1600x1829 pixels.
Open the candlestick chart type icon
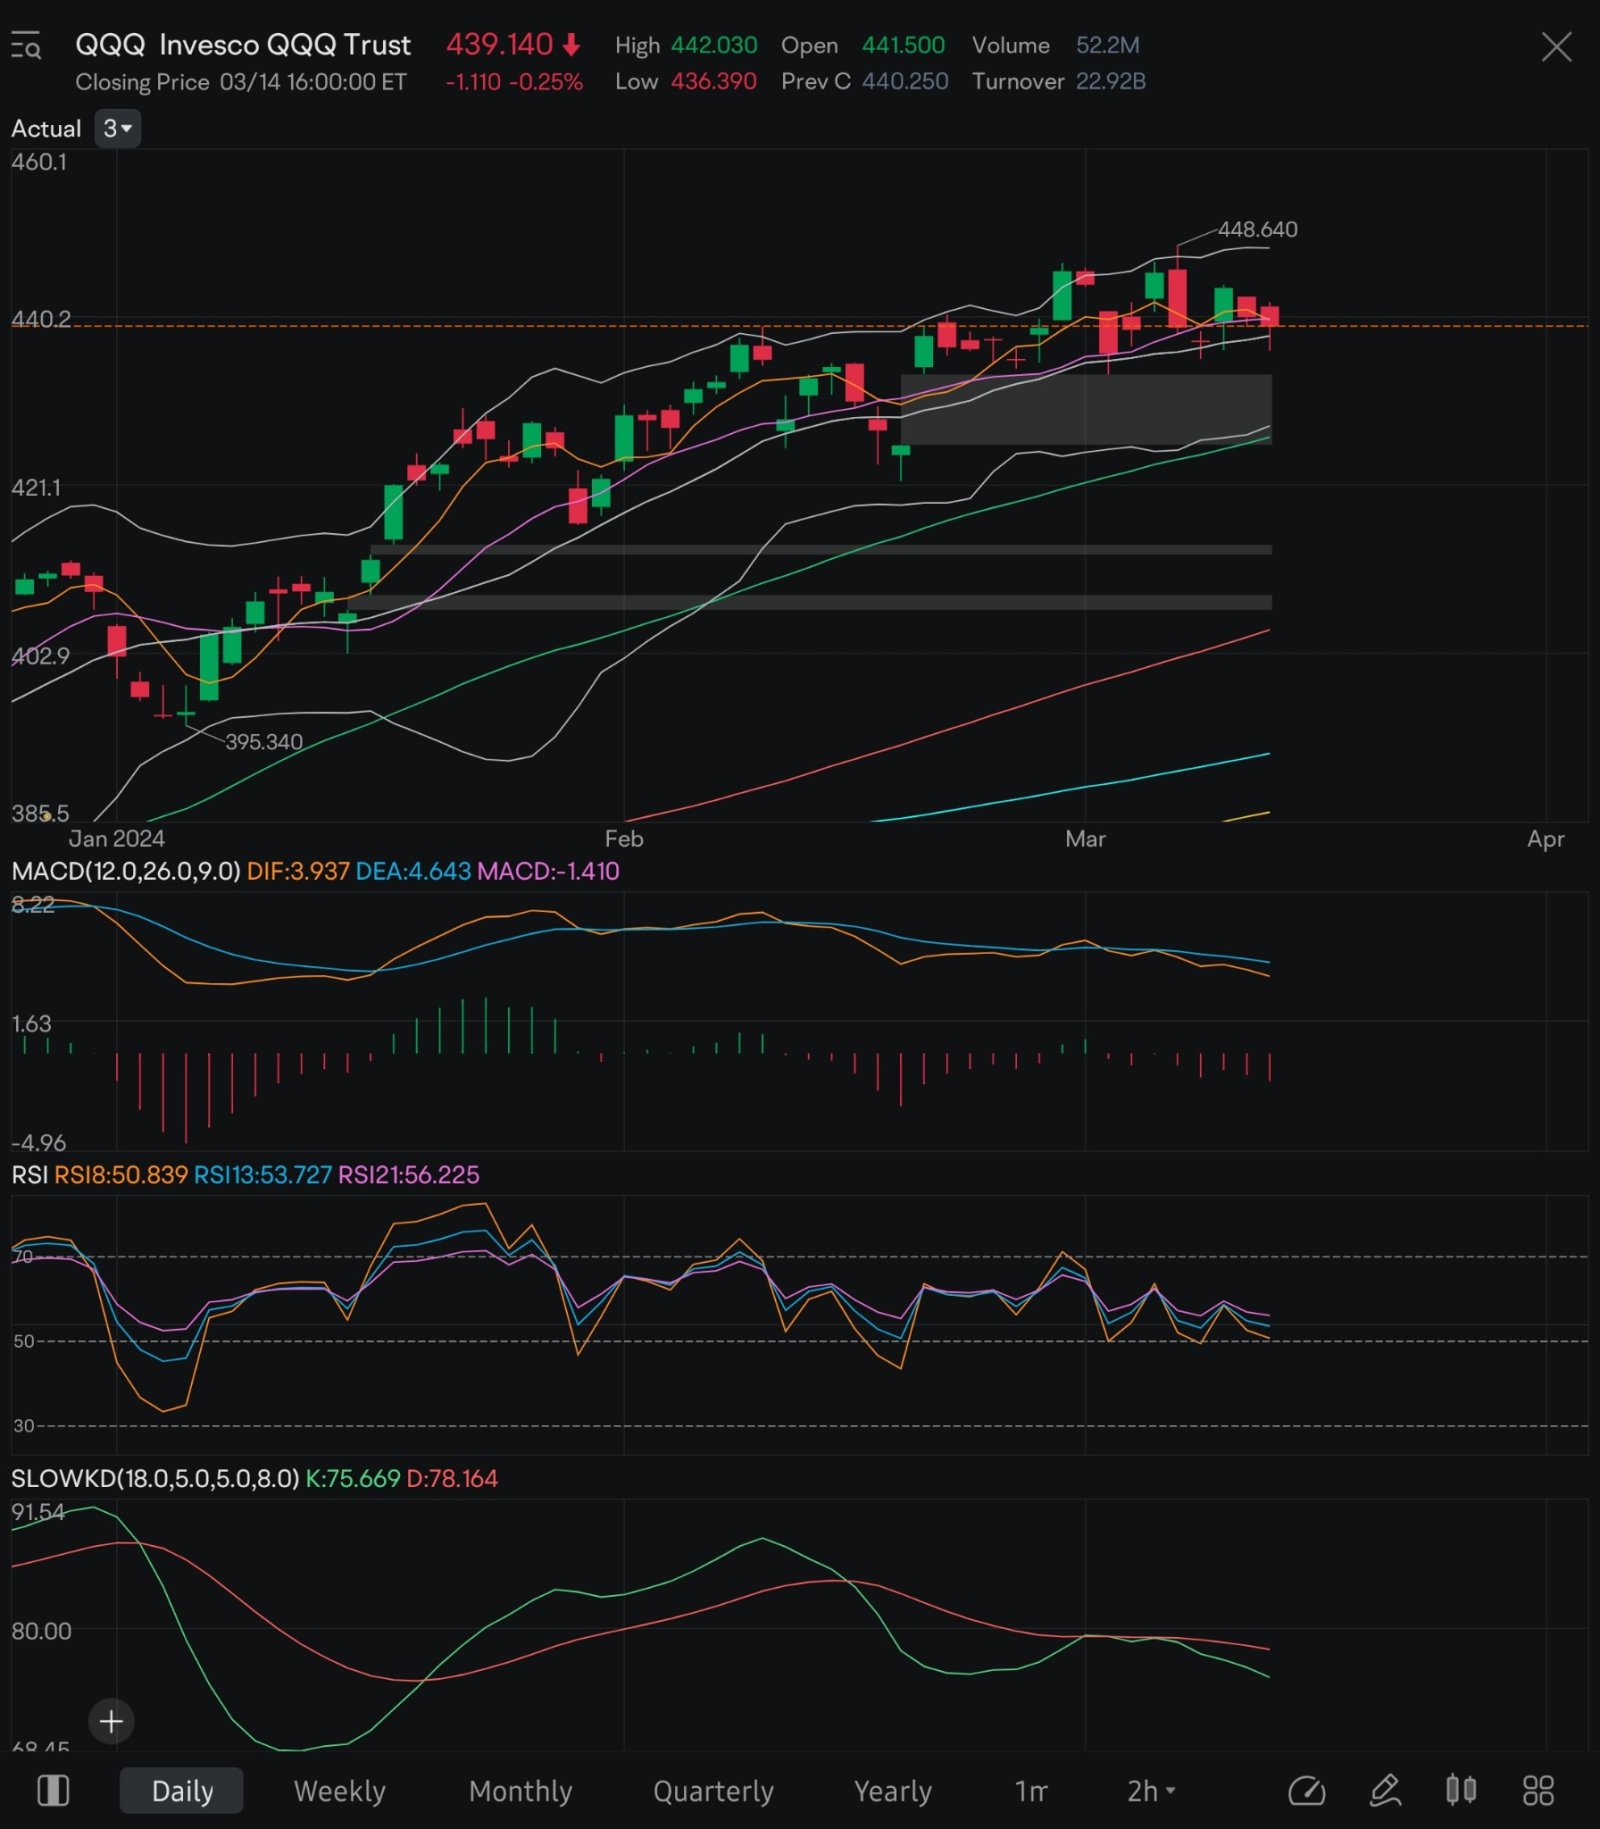click(x=1461, y=1790)
